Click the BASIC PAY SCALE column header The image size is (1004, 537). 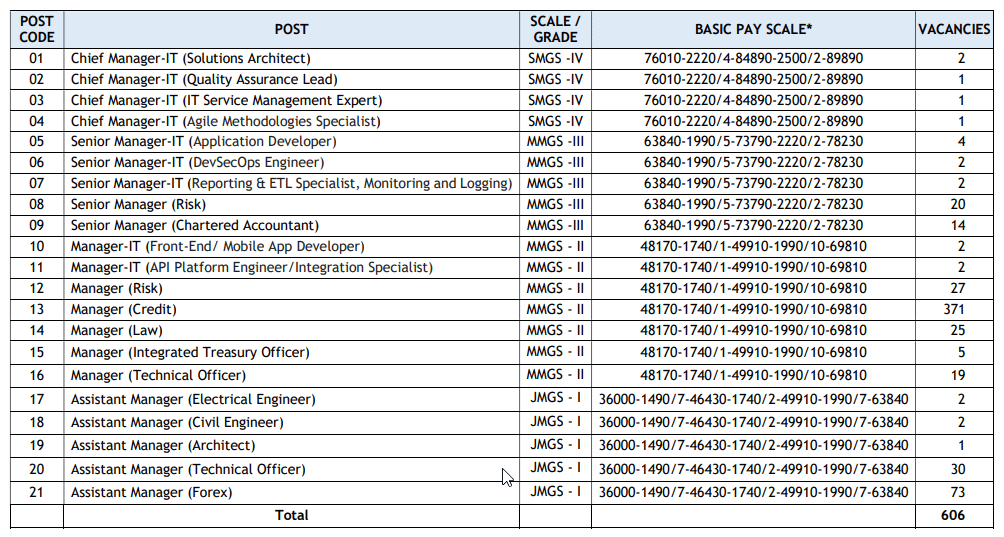click(x=753, y=29)
